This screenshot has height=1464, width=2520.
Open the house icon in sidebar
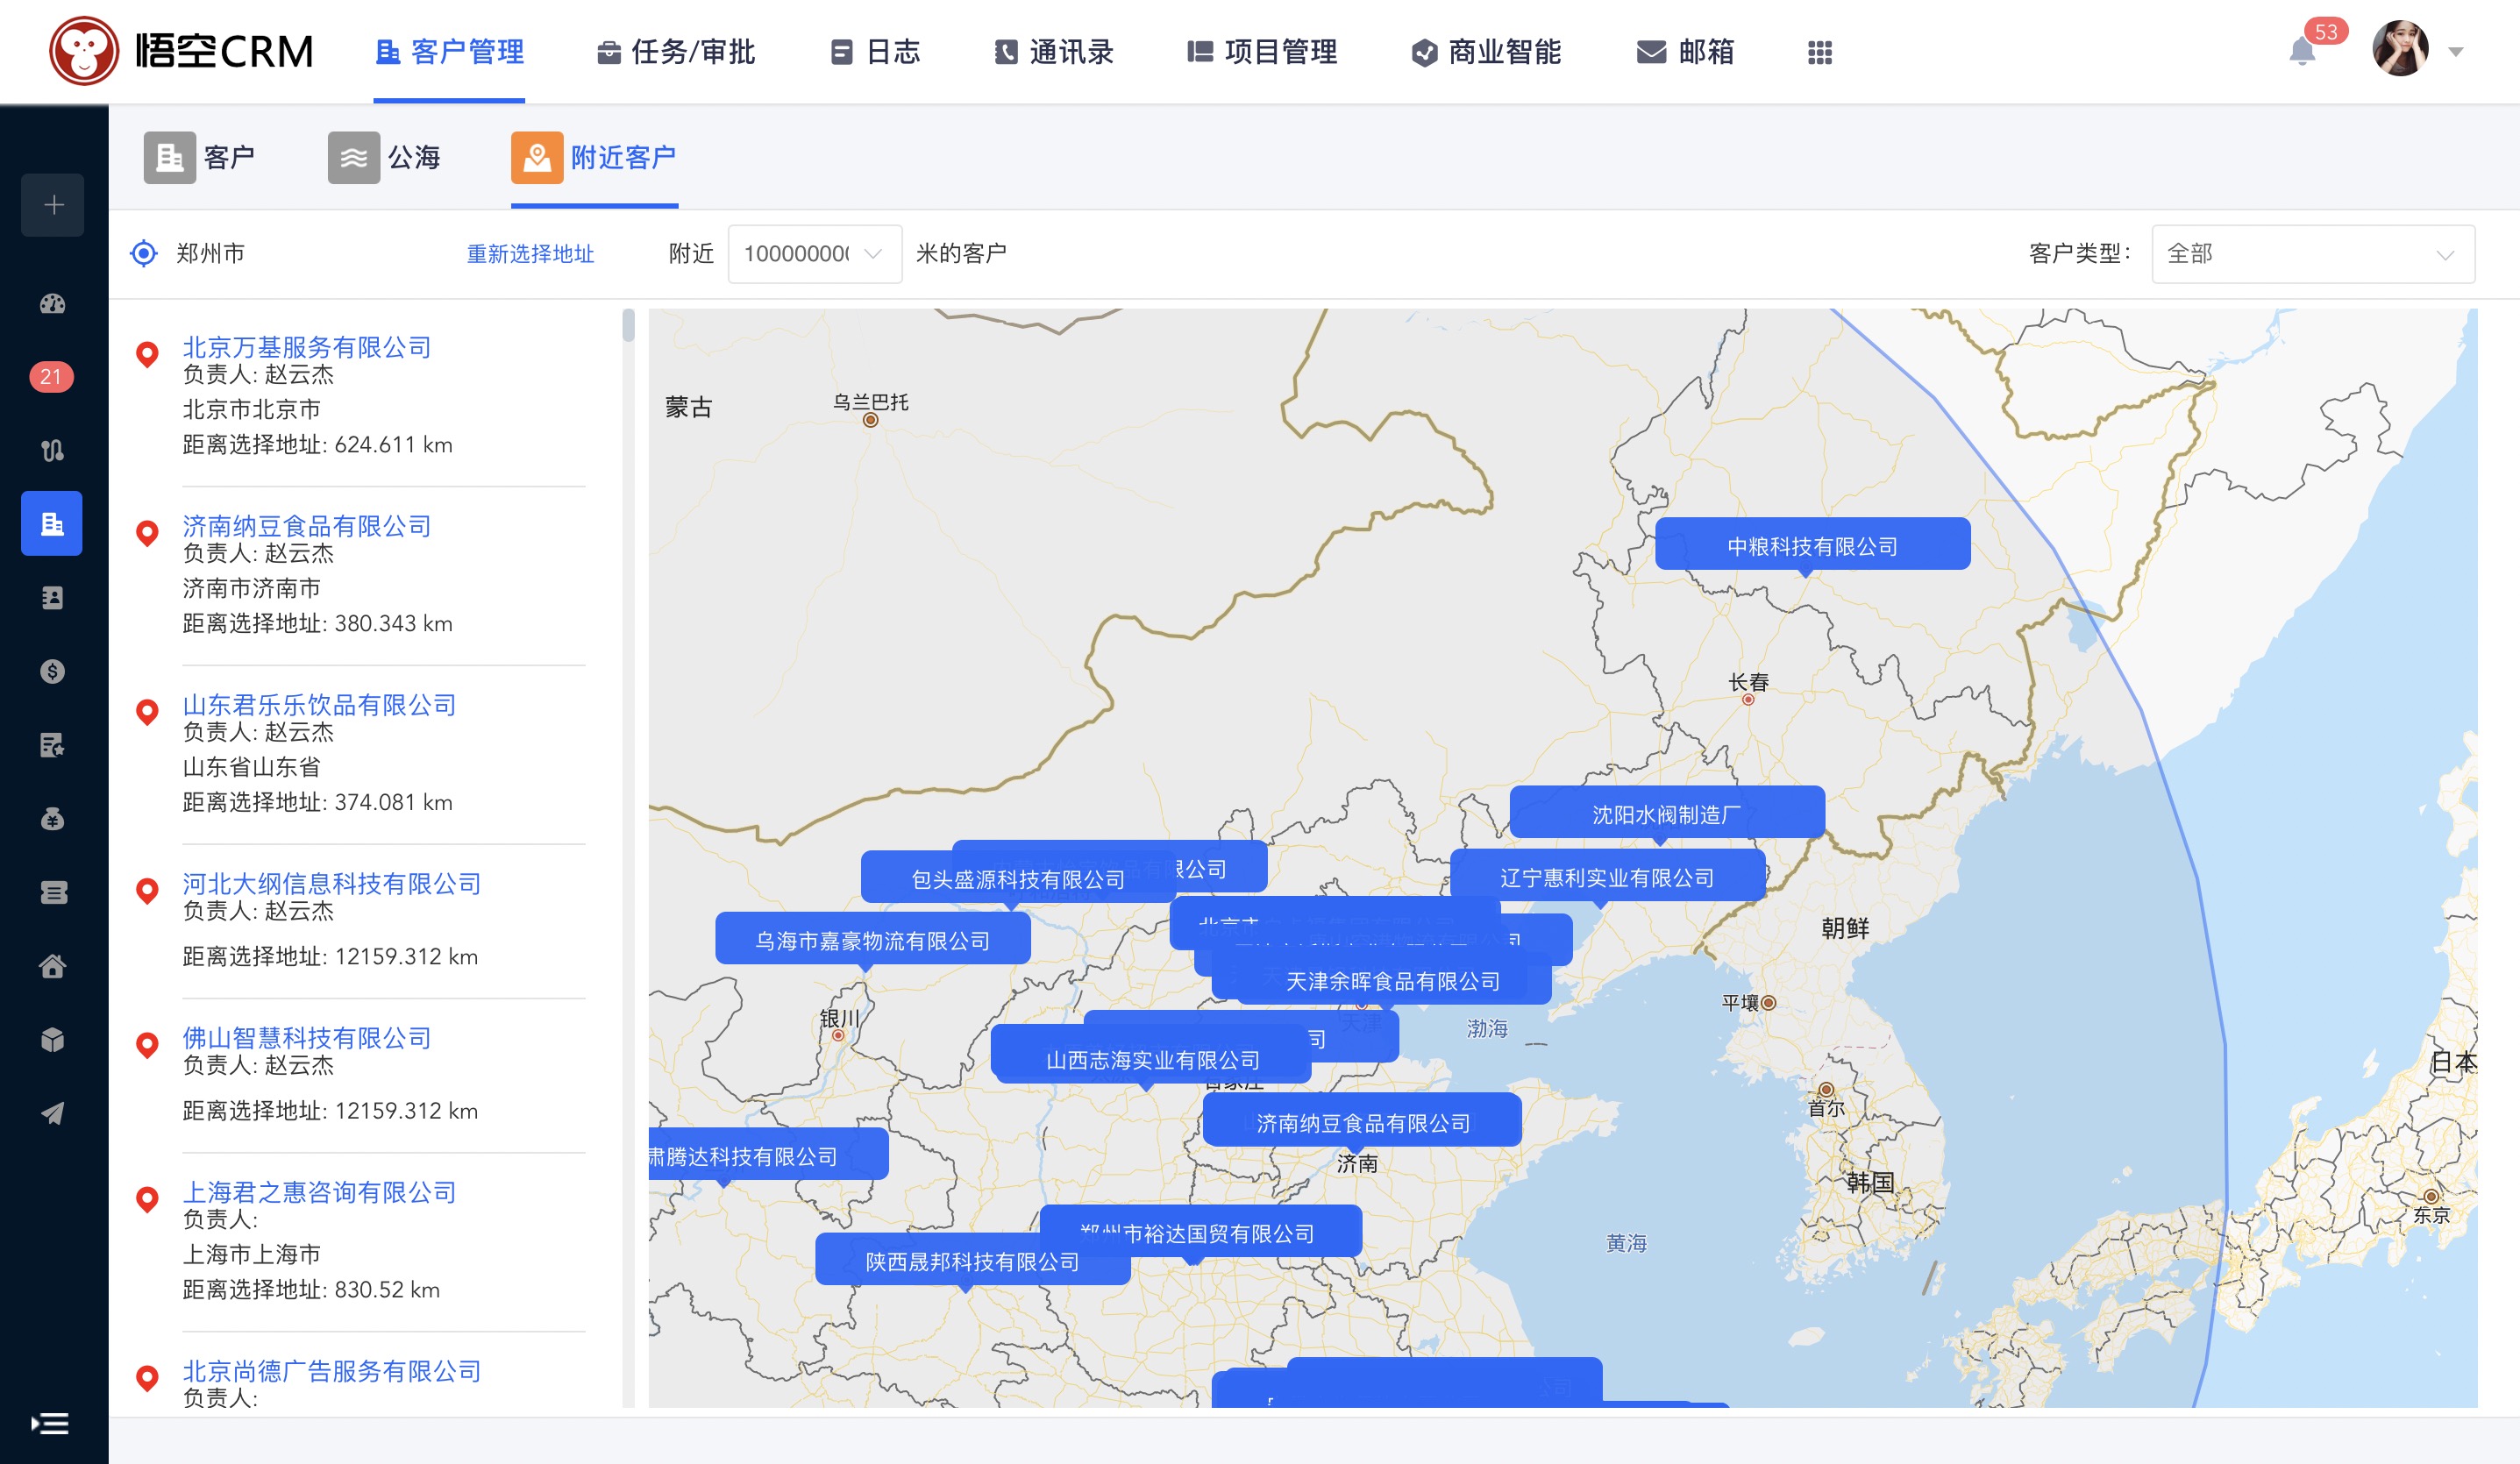(x=52, y=966)
